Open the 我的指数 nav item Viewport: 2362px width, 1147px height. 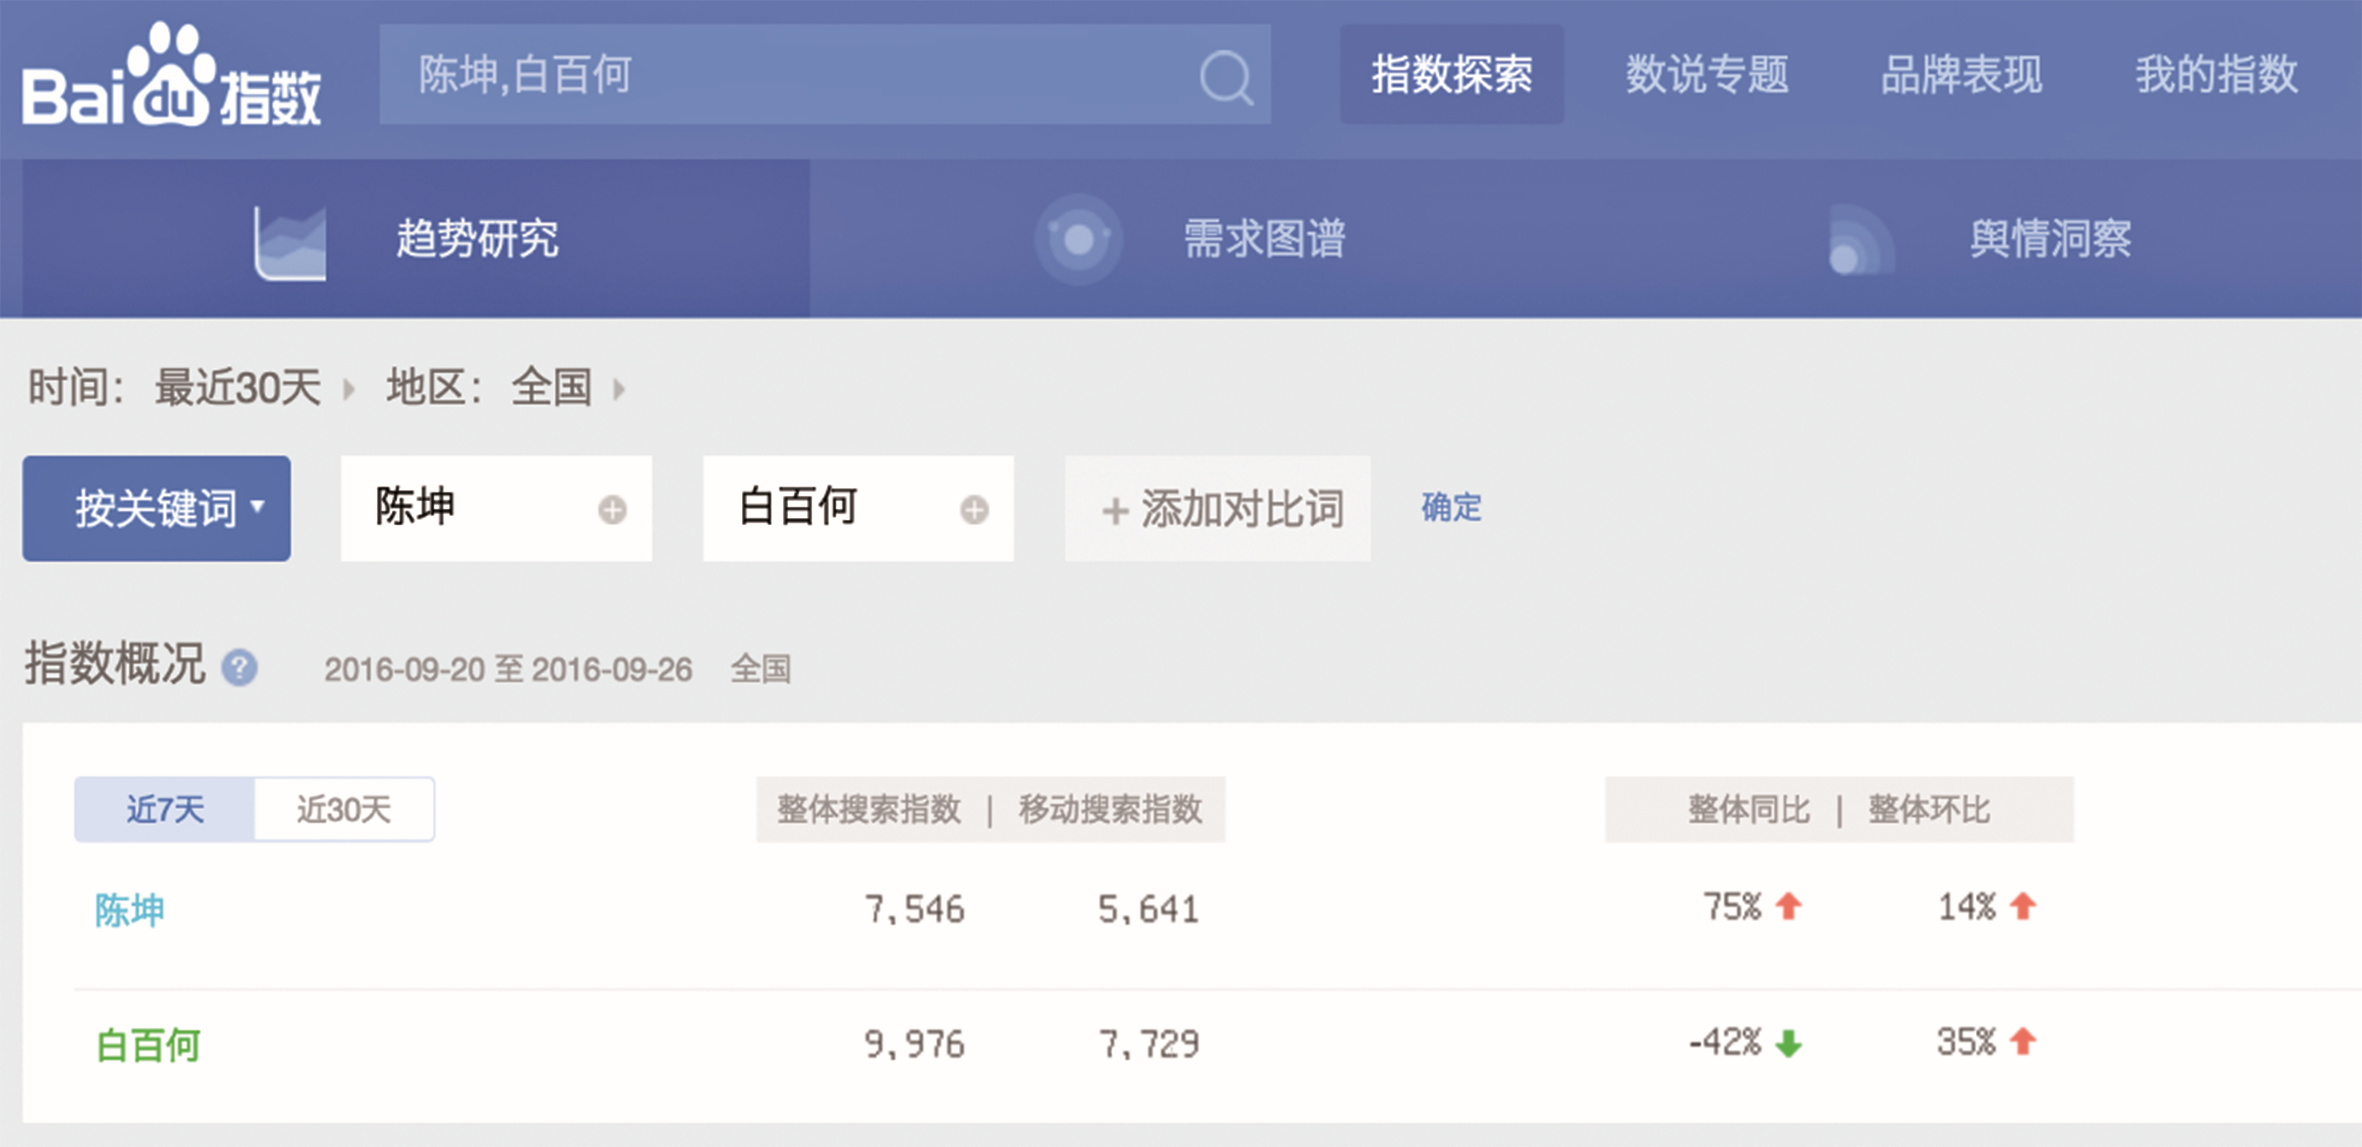2216,75
